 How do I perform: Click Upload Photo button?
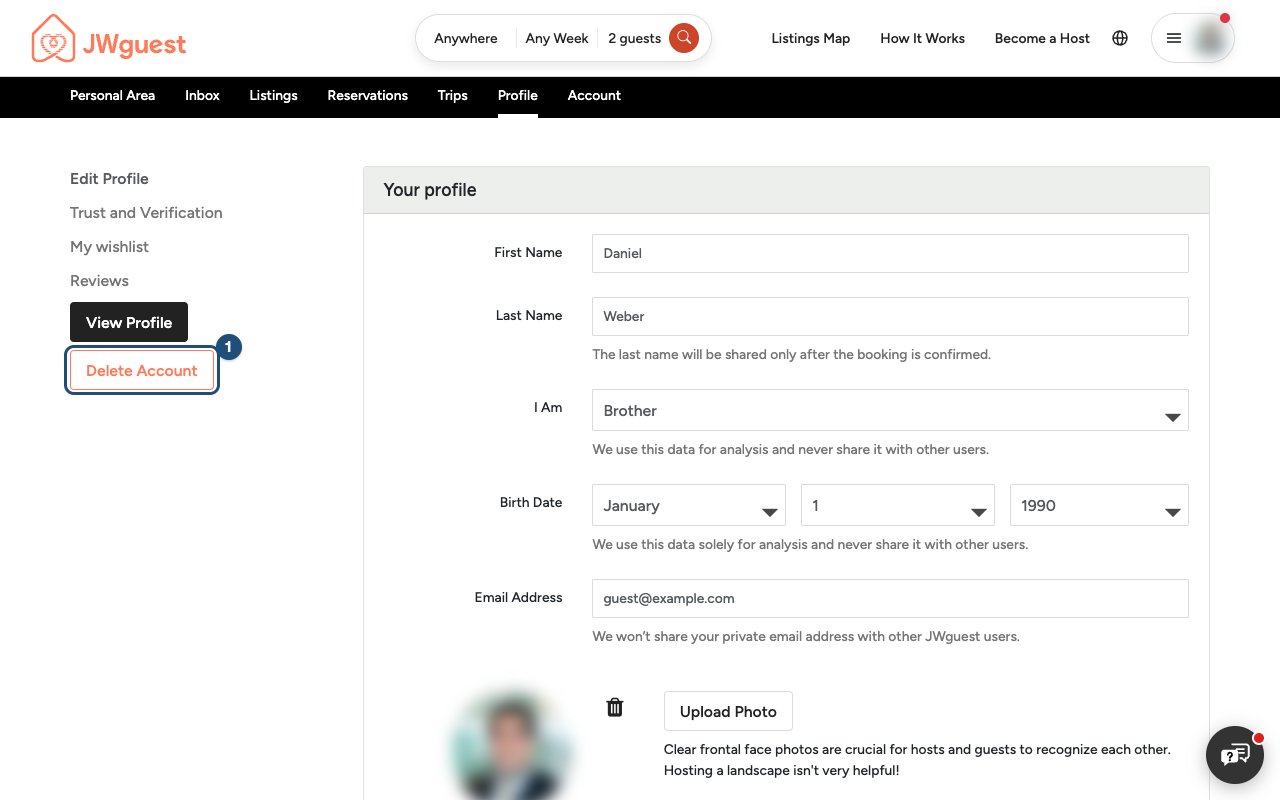tap(728, 711)
